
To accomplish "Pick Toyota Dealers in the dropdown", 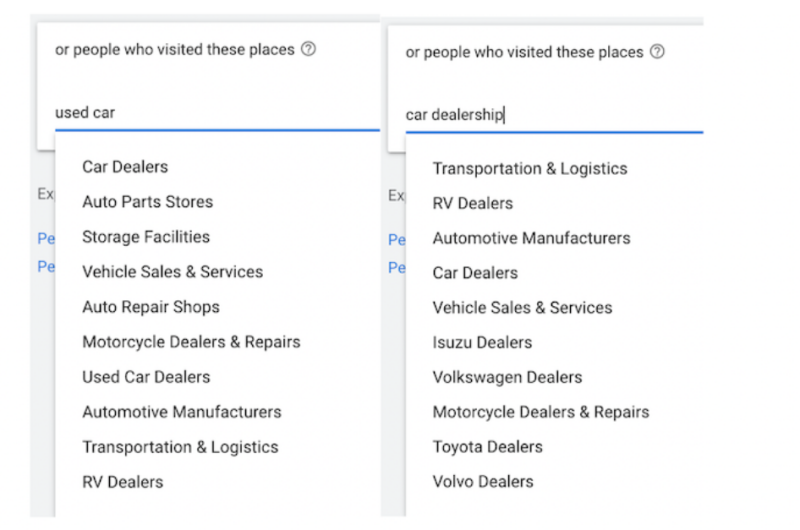I will click(487, 447).
